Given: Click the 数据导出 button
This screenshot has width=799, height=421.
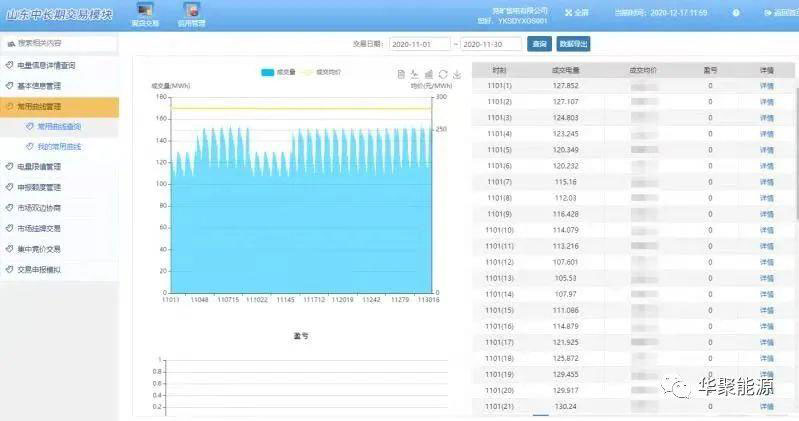Looking at the screenshot, I should (574, 44).
